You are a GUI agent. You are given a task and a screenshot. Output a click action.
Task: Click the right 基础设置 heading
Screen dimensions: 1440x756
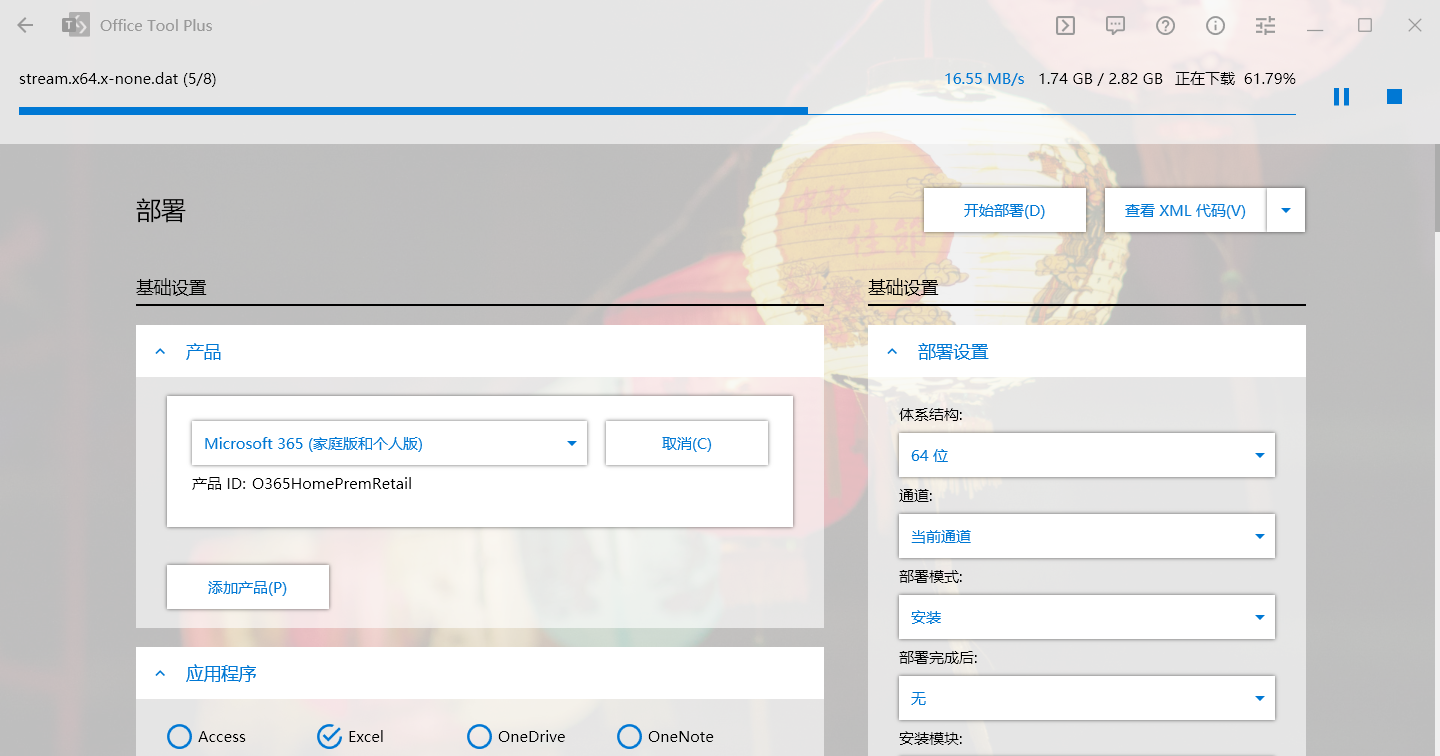(x=903, y=288)
